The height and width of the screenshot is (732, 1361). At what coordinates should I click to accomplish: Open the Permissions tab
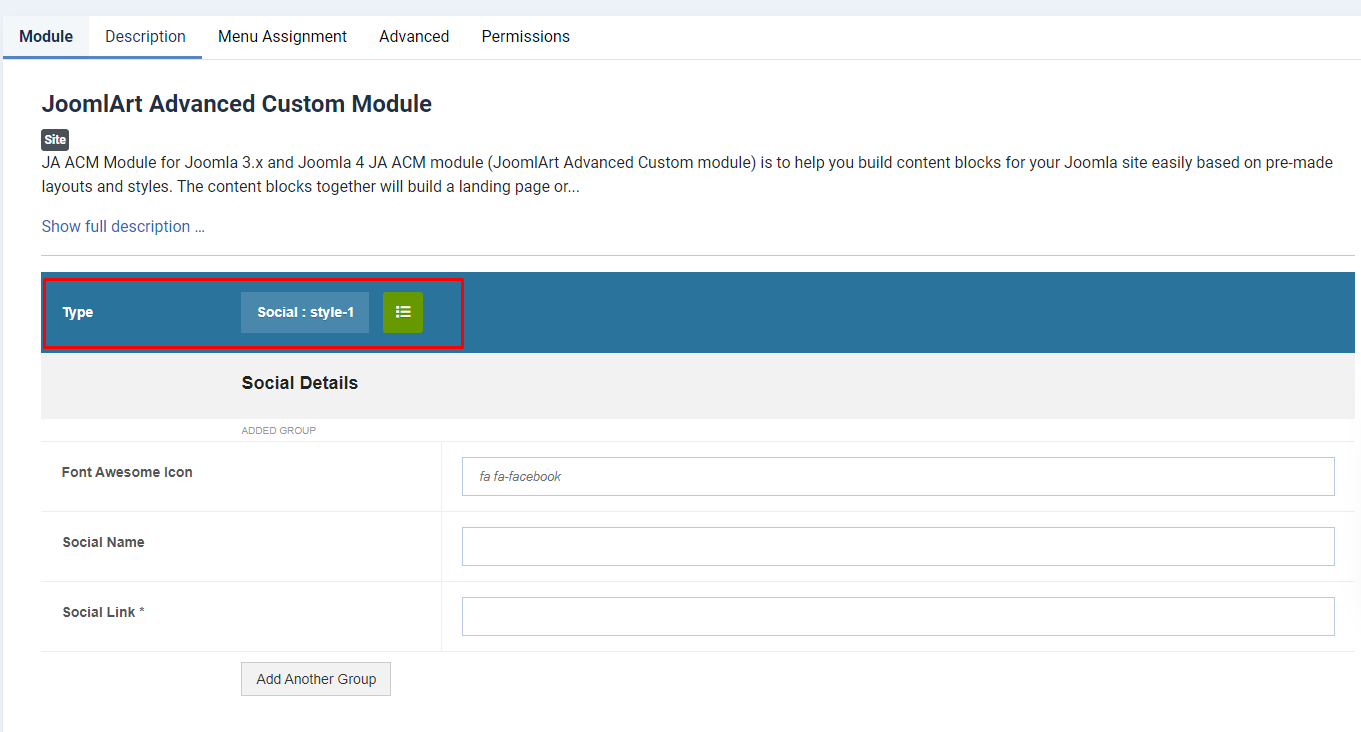tap(525, 37)
